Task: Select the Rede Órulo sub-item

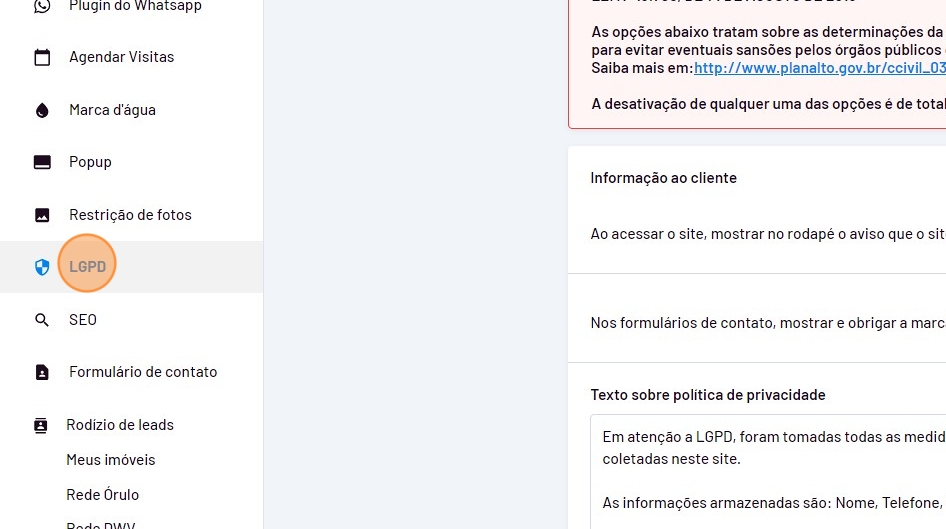Action: pyautogui.click(x=103, y=495)
